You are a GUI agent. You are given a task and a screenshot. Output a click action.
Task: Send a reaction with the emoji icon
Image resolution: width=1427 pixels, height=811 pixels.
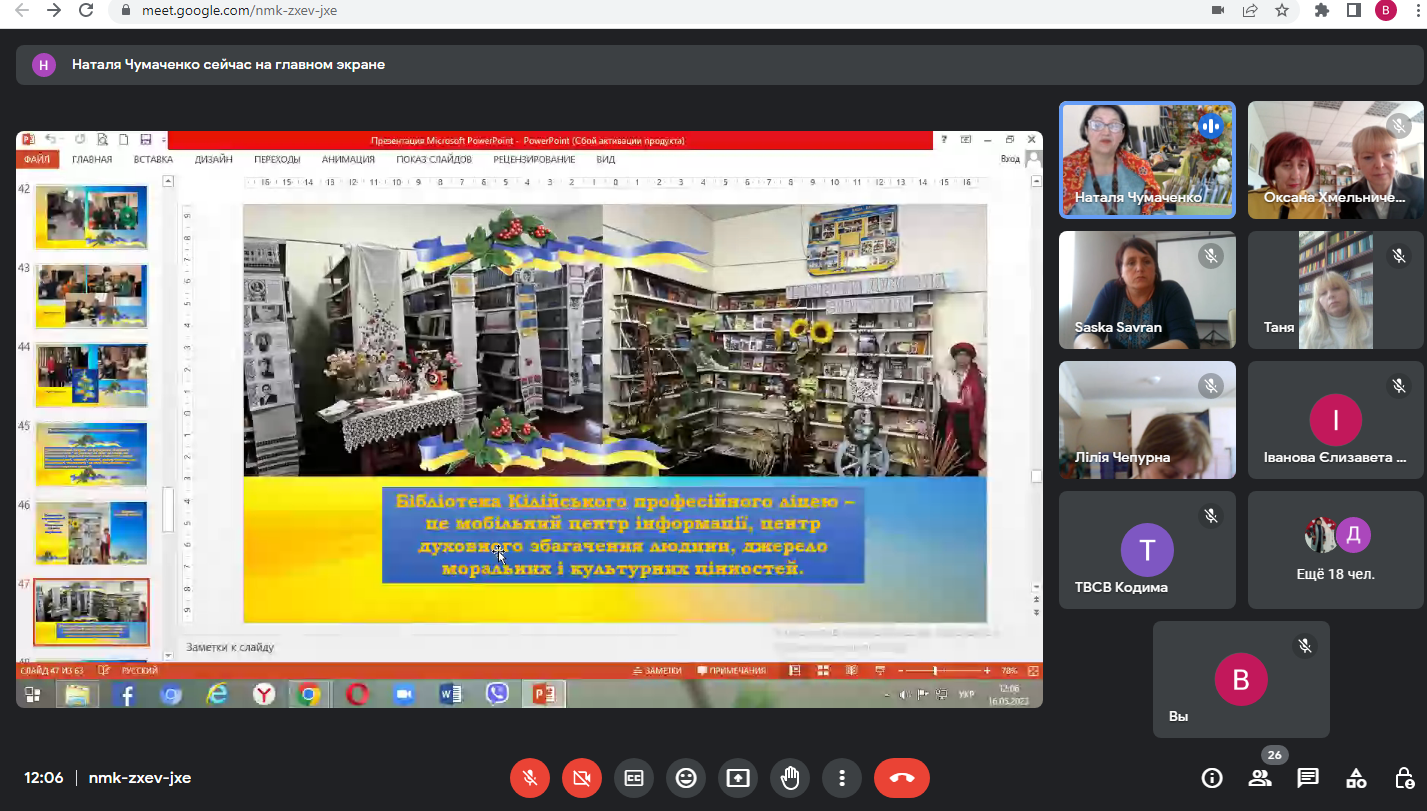(686, 778)
